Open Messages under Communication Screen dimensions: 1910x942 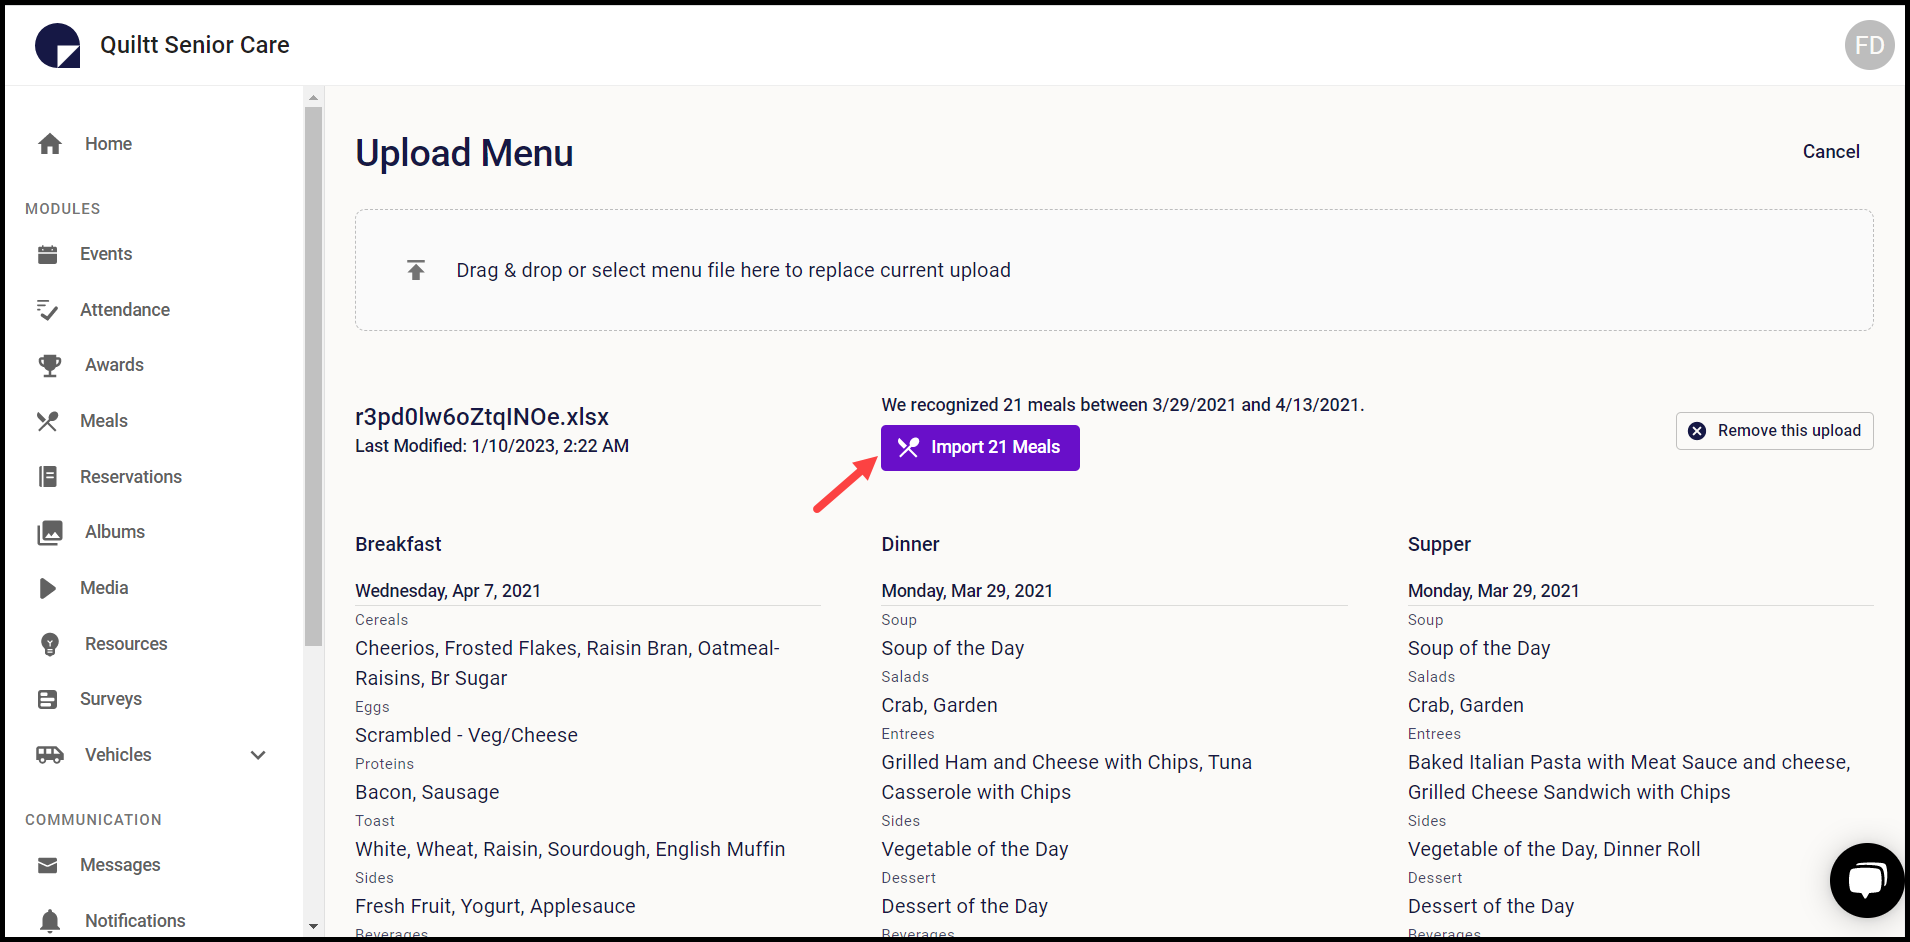pos(120,865)
